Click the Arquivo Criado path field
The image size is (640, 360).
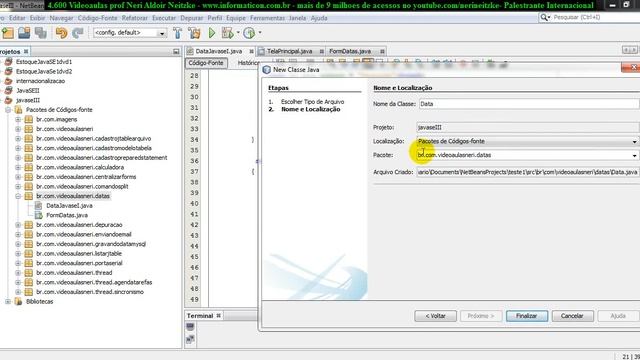pos(527,172)
